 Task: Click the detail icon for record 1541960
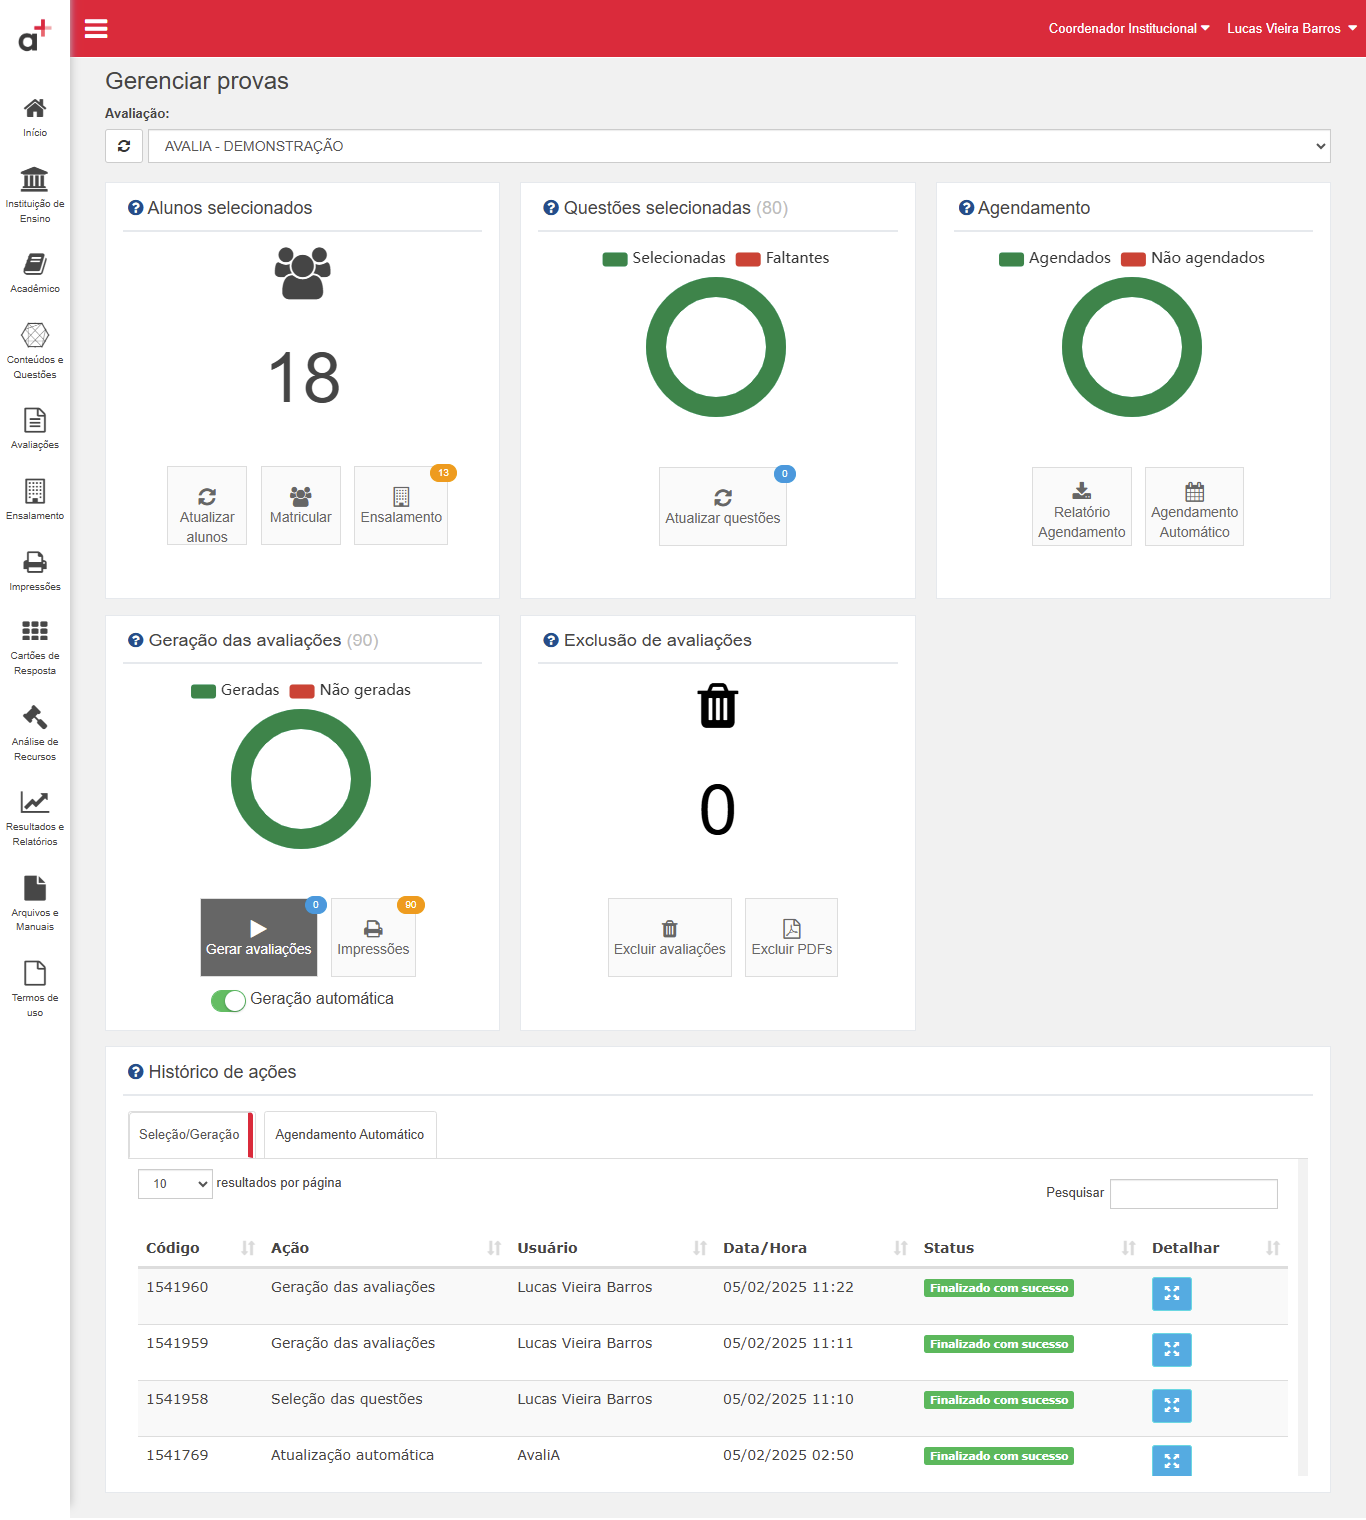(1171, 1294)
